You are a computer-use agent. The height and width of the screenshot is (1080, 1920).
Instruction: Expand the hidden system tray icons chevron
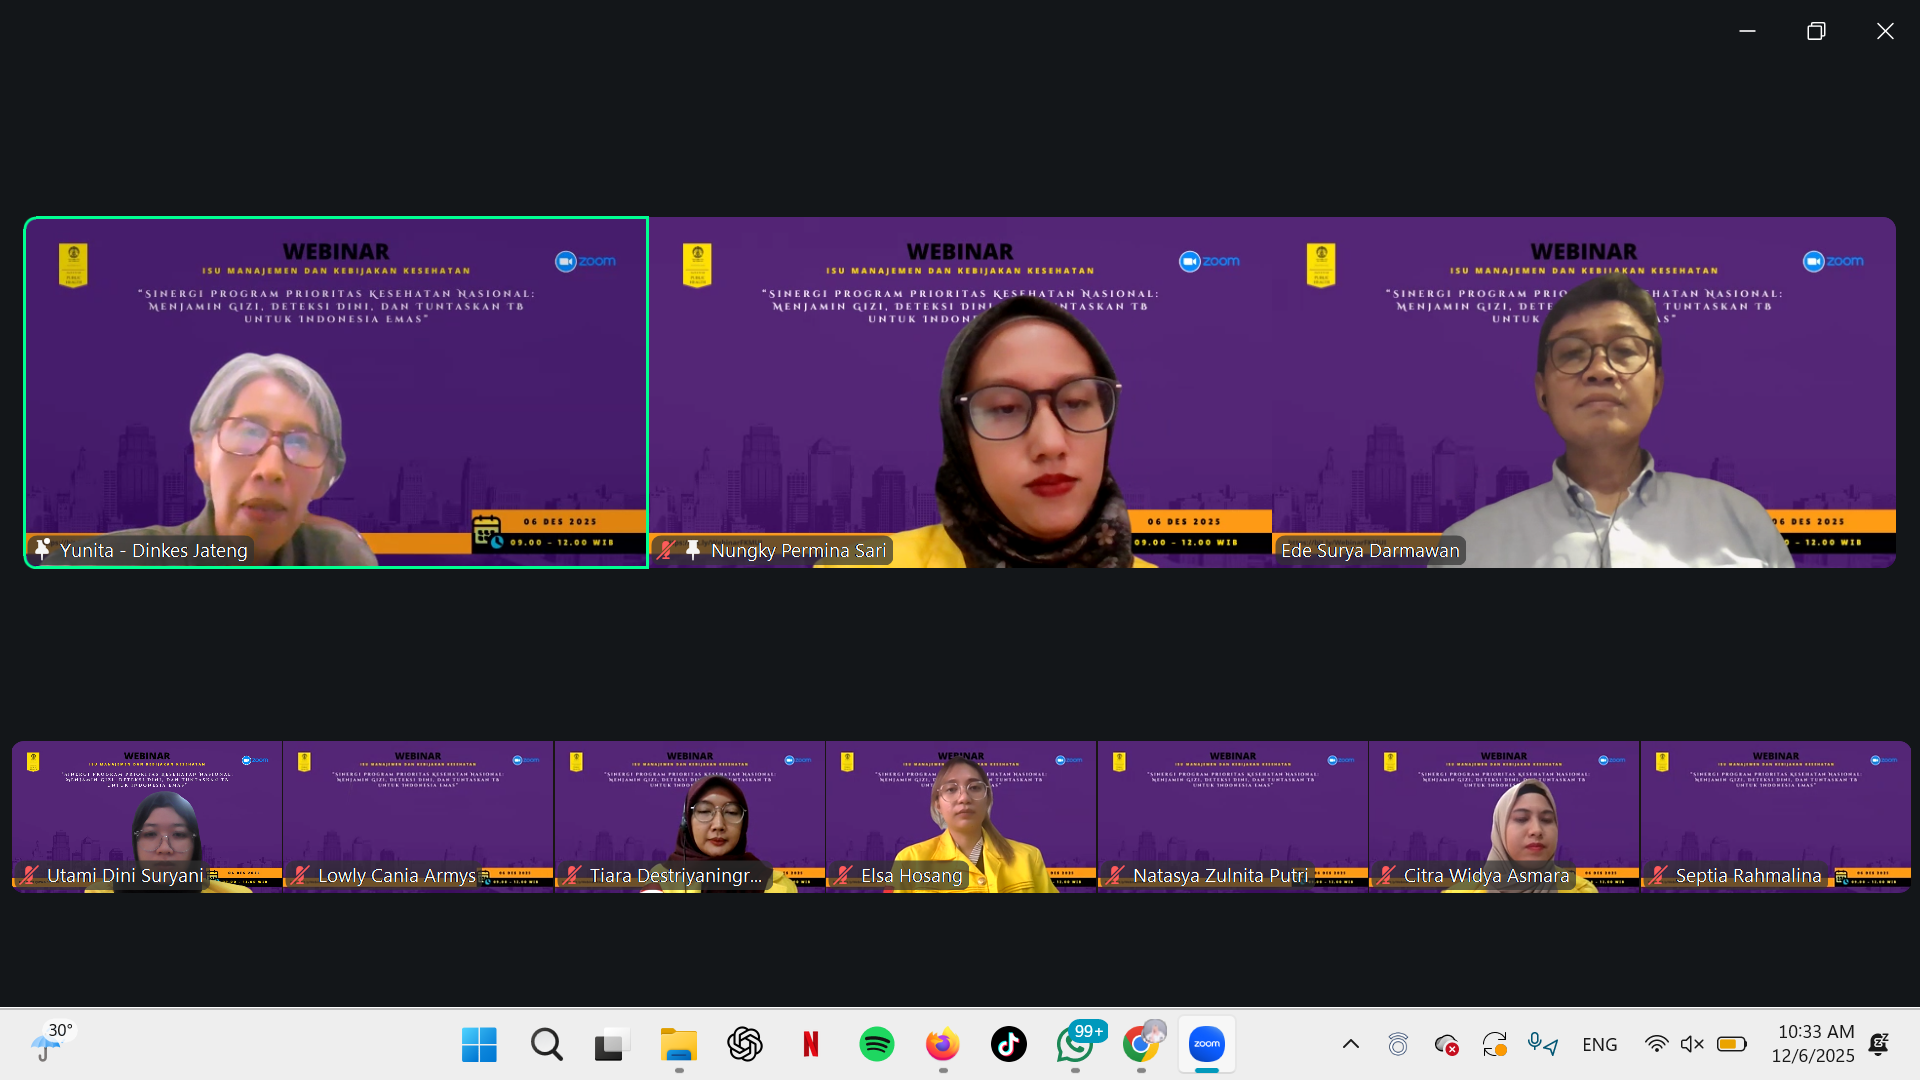tap(1350, 1044)
